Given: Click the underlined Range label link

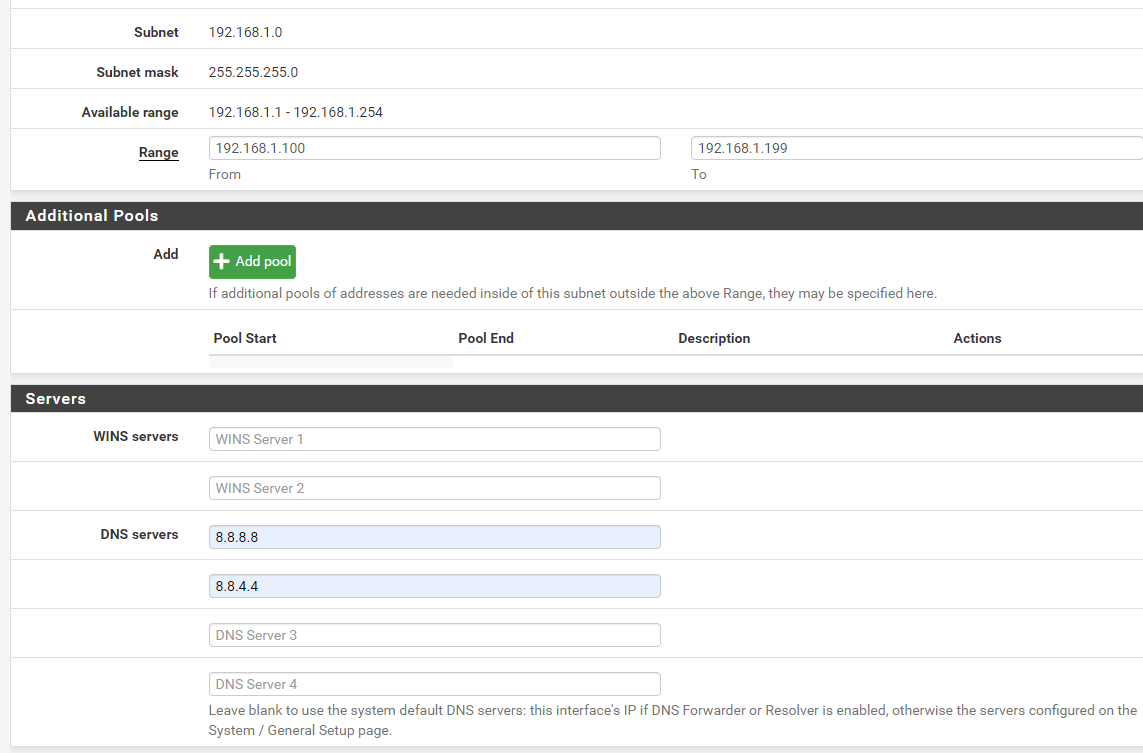Looking at the screenshot, I should coord(159,152).
